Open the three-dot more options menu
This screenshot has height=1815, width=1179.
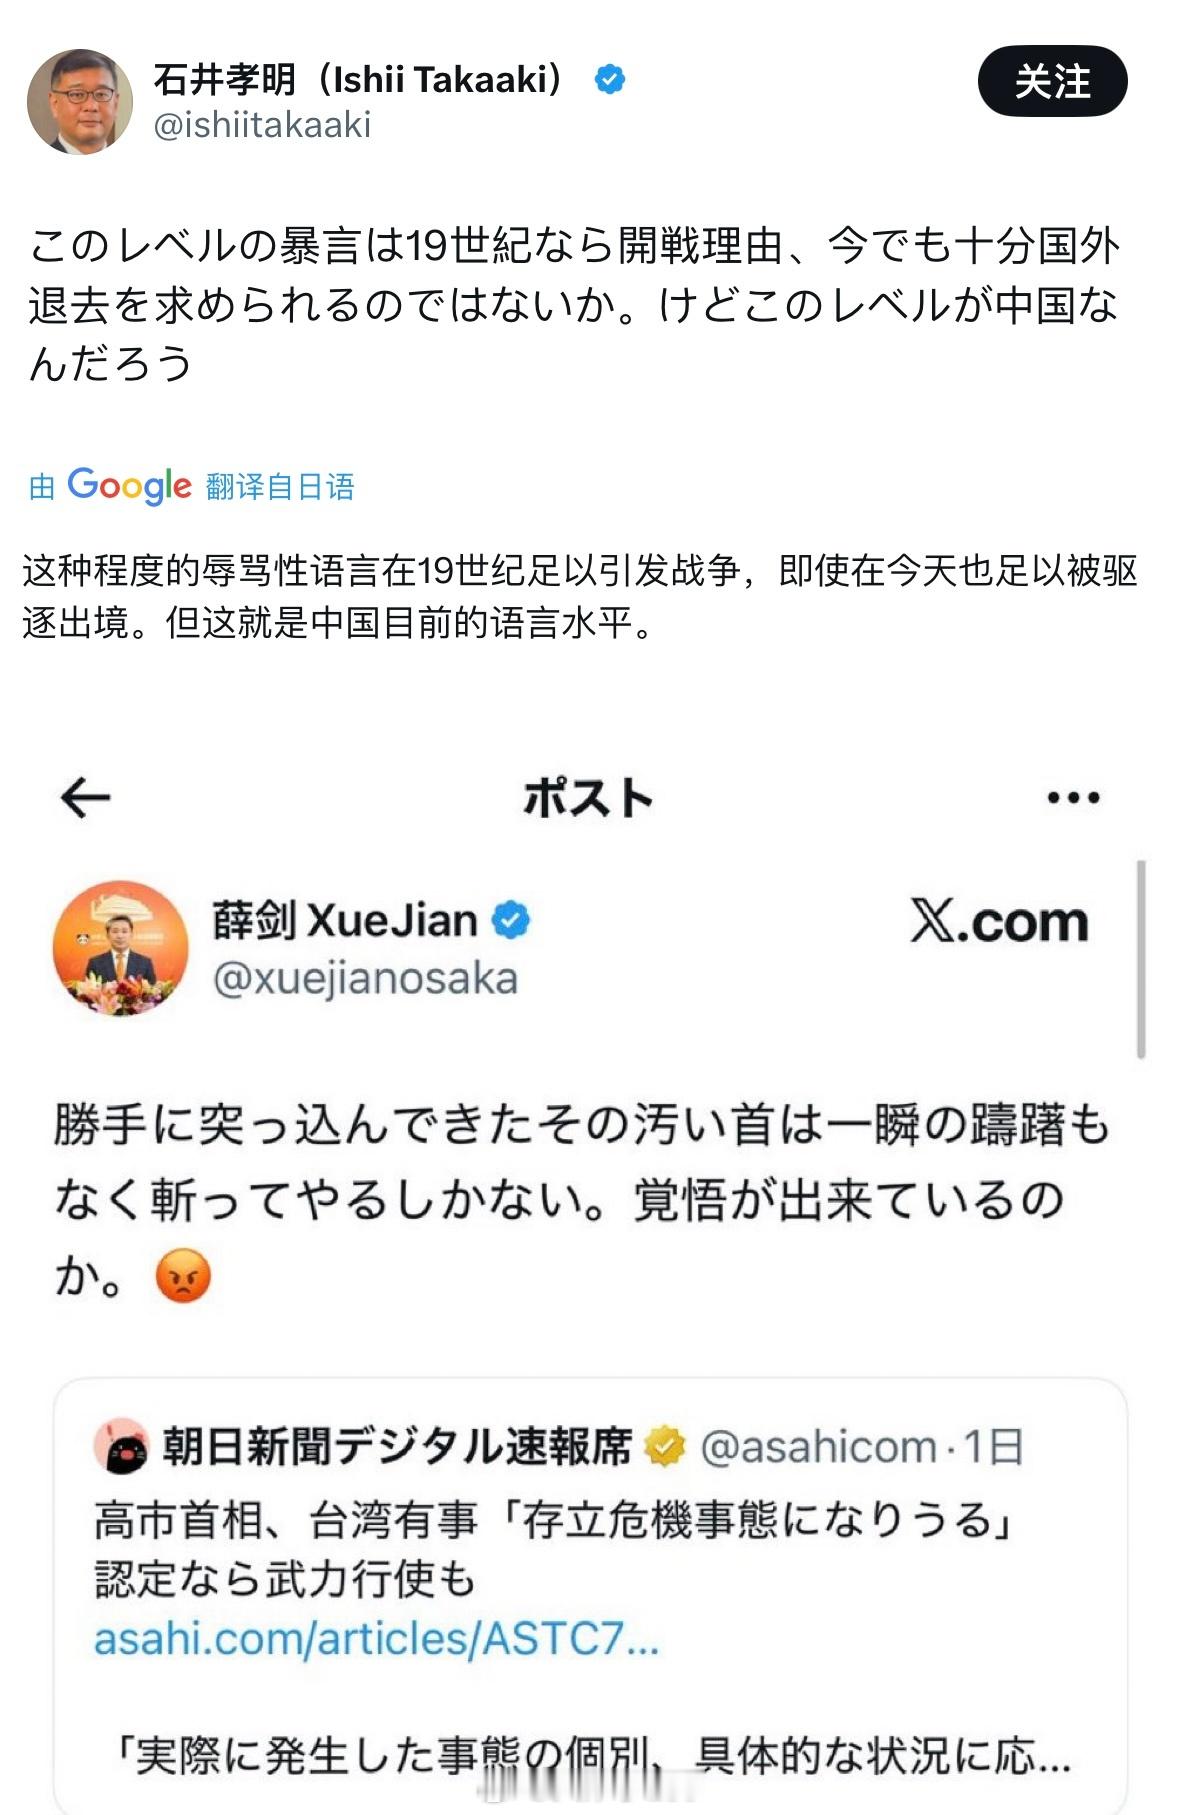1073,797
